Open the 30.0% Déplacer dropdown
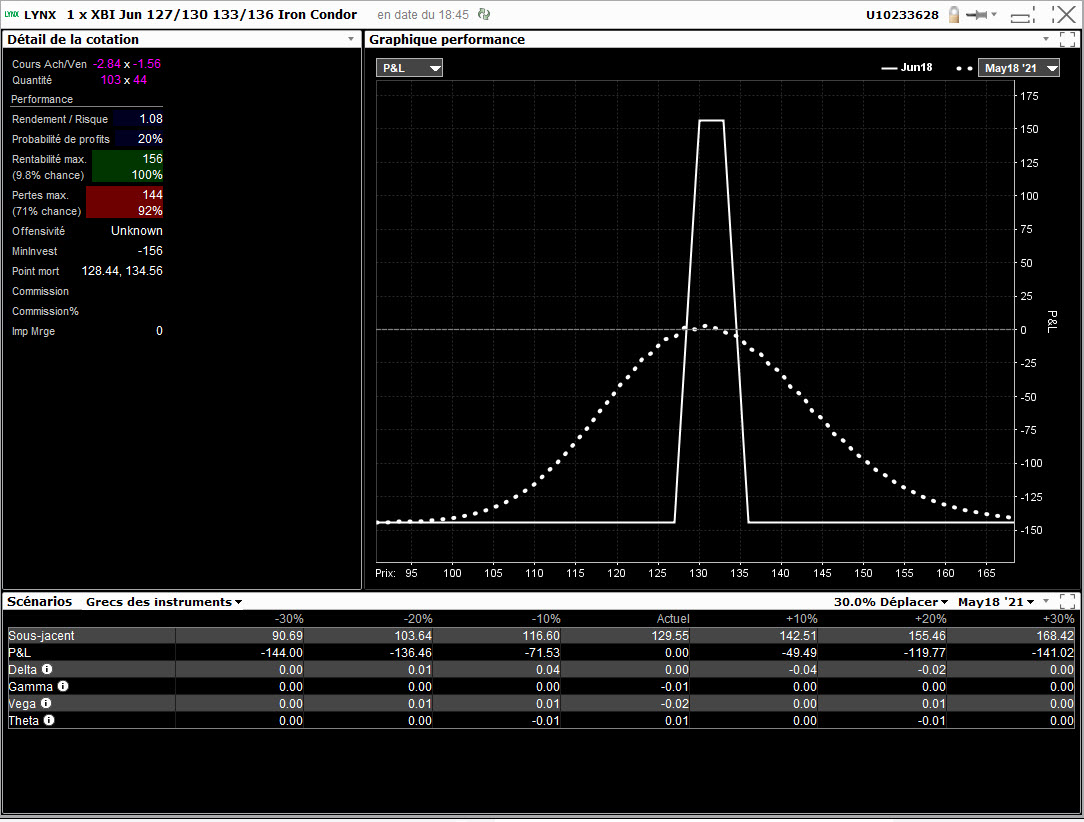 [891, 602]
